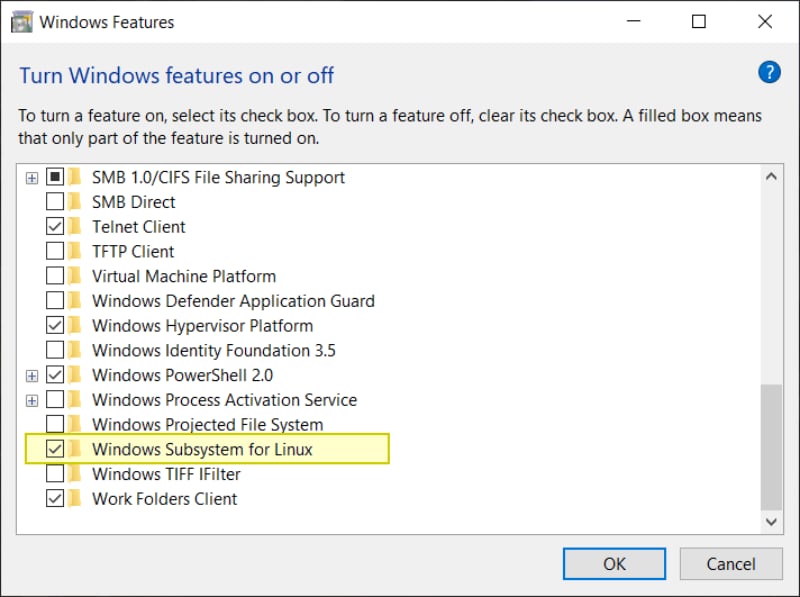Enable the TFTP Client checkbox
This screenshot has width=800, height=597.
(55, 251)
